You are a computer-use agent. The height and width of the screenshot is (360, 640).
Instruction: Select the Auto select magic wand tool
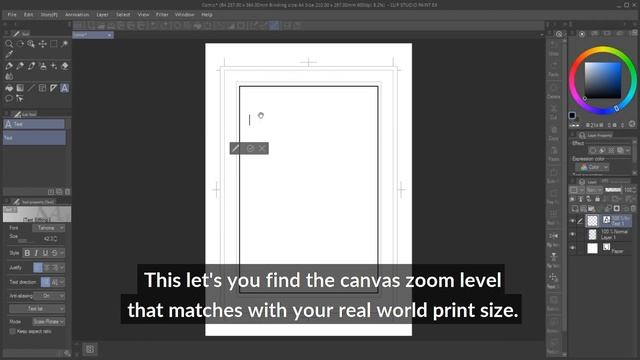(x=64, y=44)
